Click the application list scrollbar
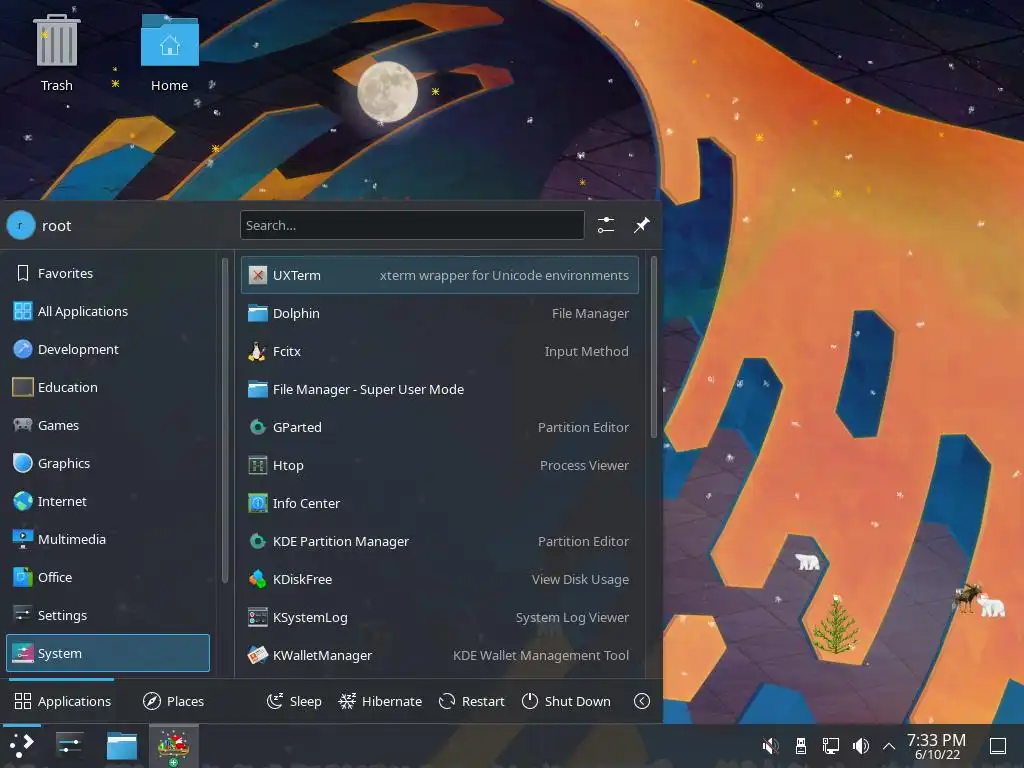This screenshot has width=1024, height=768. [x=654, y=347]
